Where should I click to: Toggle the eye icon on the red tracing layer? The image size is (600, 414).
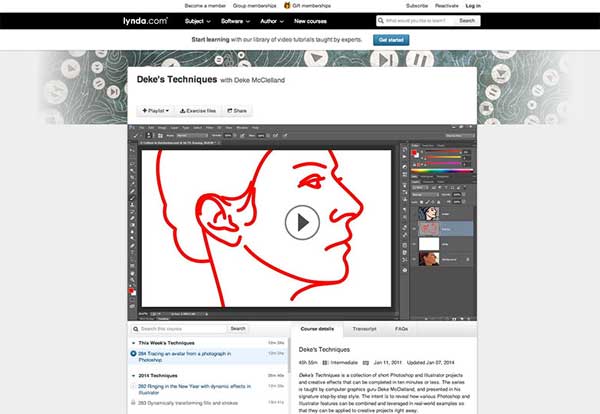point(414,229)
